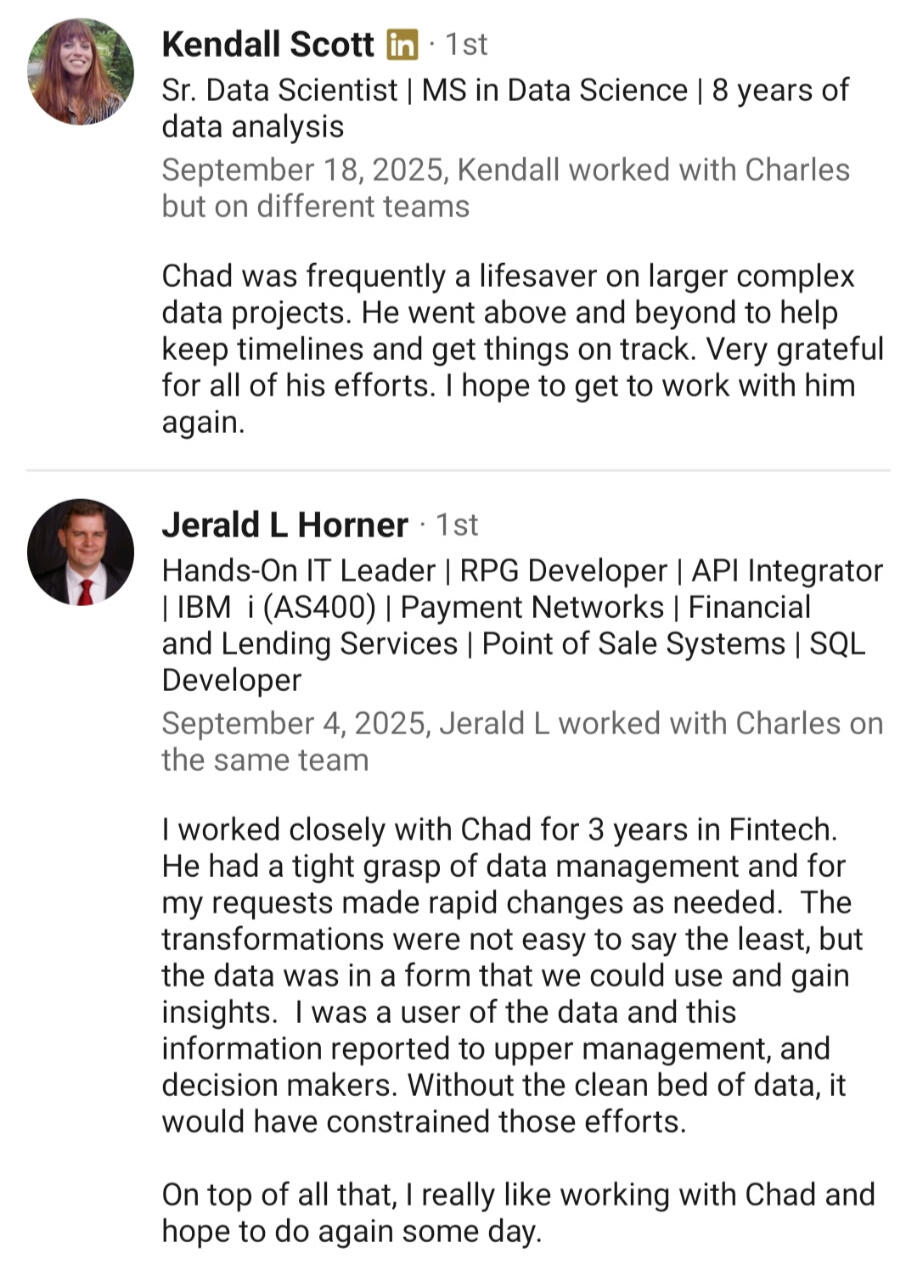Click the "September 18, 2025" date text
The width and height of the screenshot is (917, 1268).
tap(305, 169)
